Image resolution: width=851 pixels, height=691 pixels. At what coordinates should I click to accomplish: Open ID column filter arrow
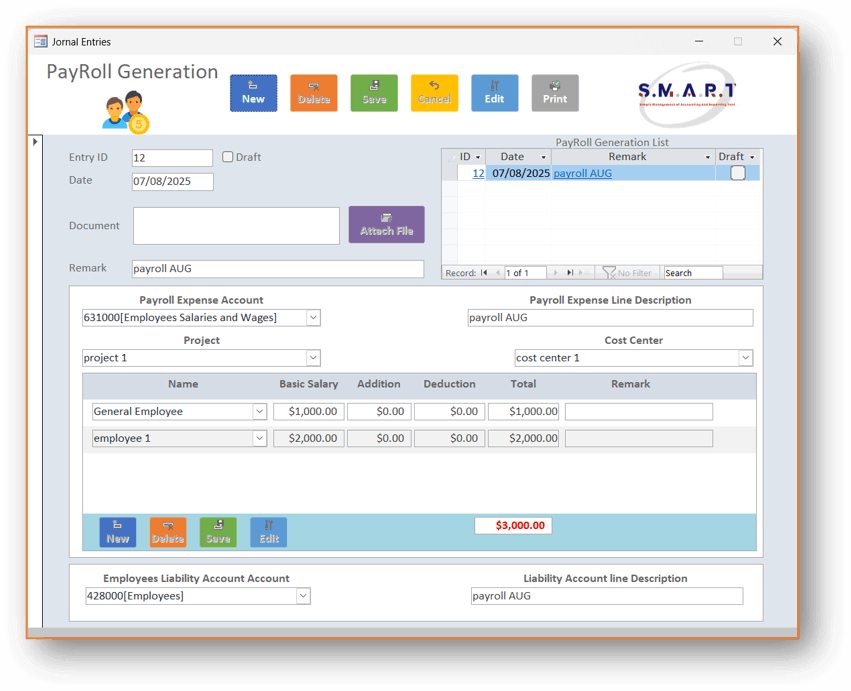pyautogui.click(x=478, y=157)
